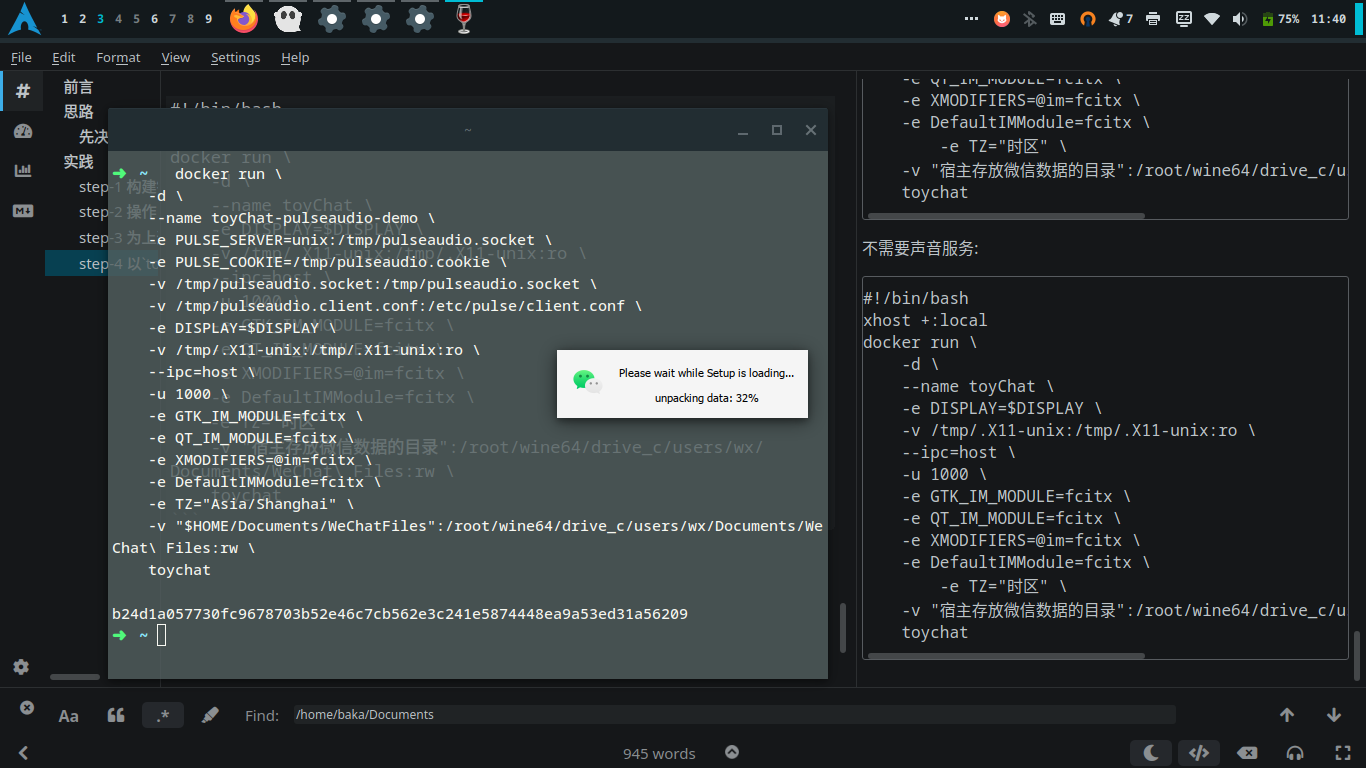
Task: Jump to next search match down arrow
Action: tap(1333, 715)
